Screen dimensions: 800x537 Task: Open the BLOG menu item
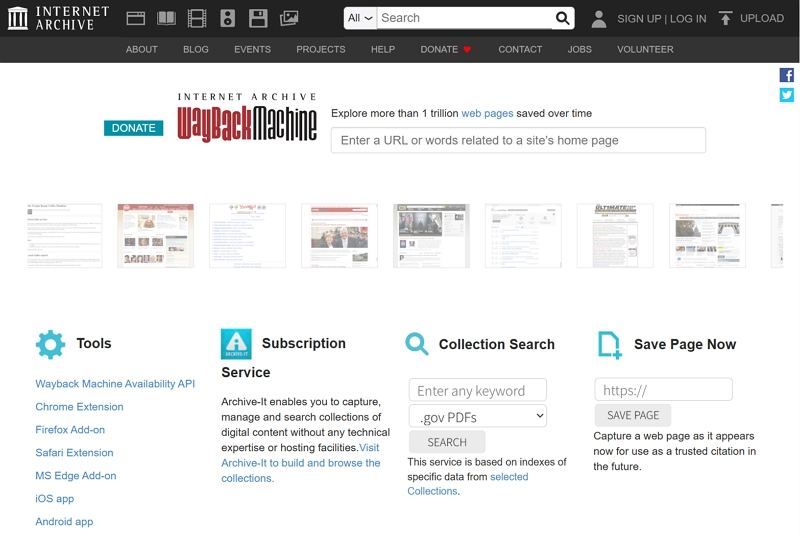[x=196, y=49]
